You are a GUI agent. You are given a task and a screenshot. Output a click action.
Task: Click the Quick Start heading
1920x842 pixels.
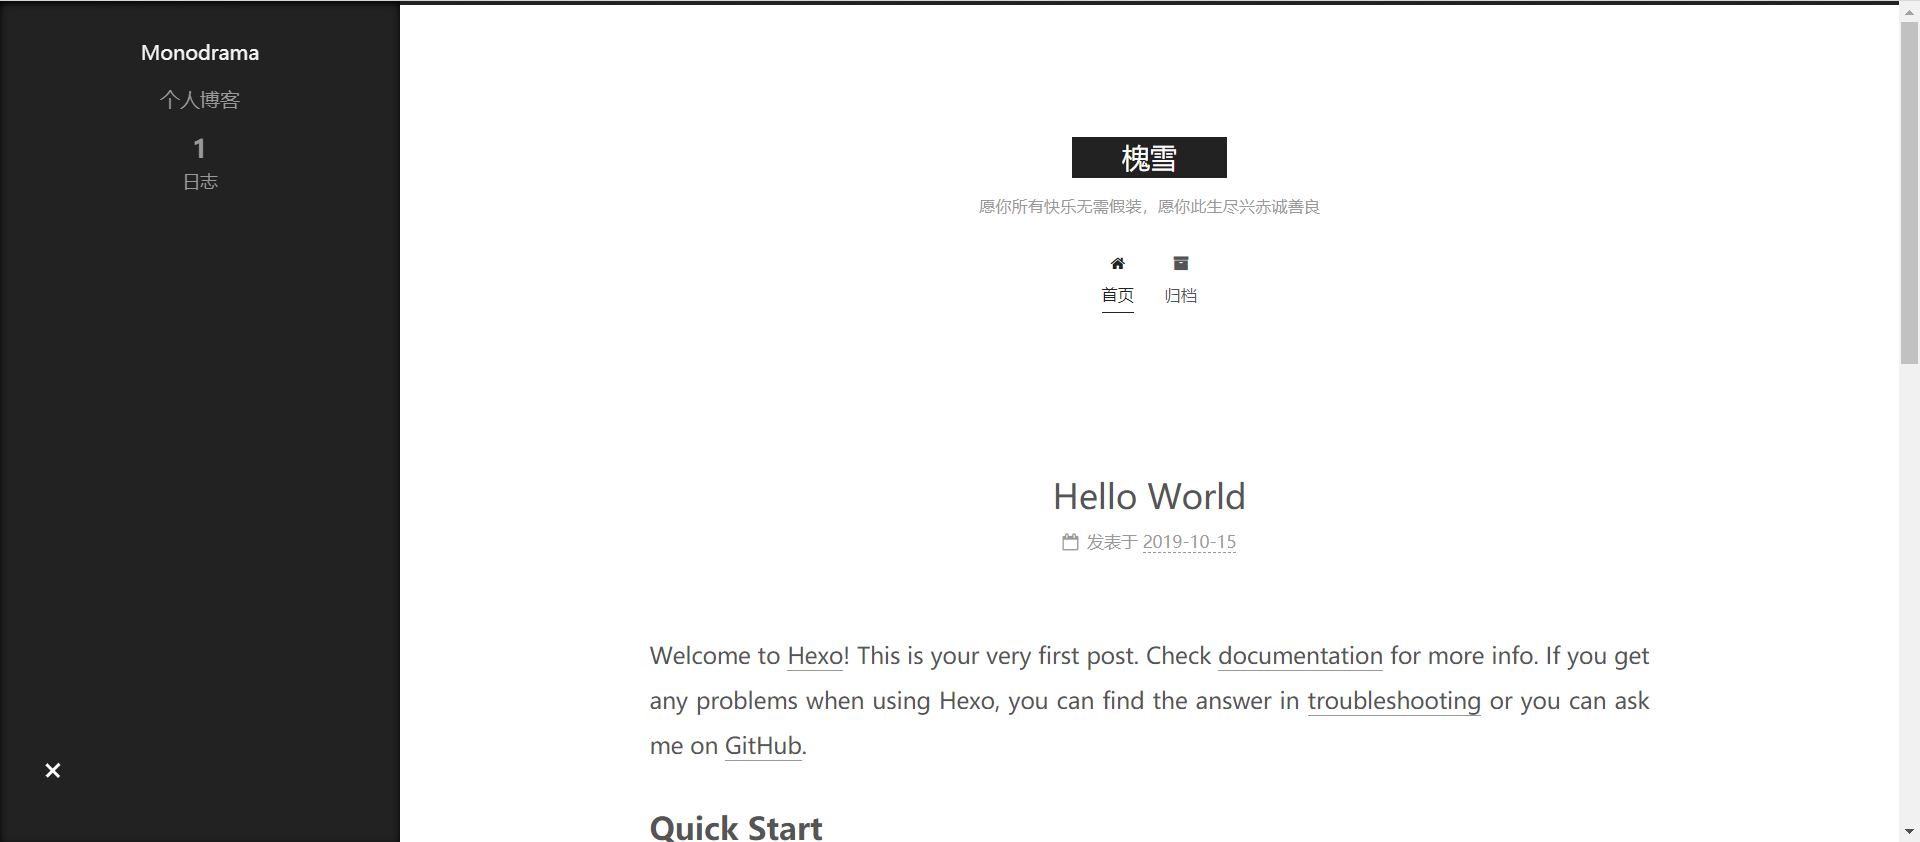click(736, 827)
